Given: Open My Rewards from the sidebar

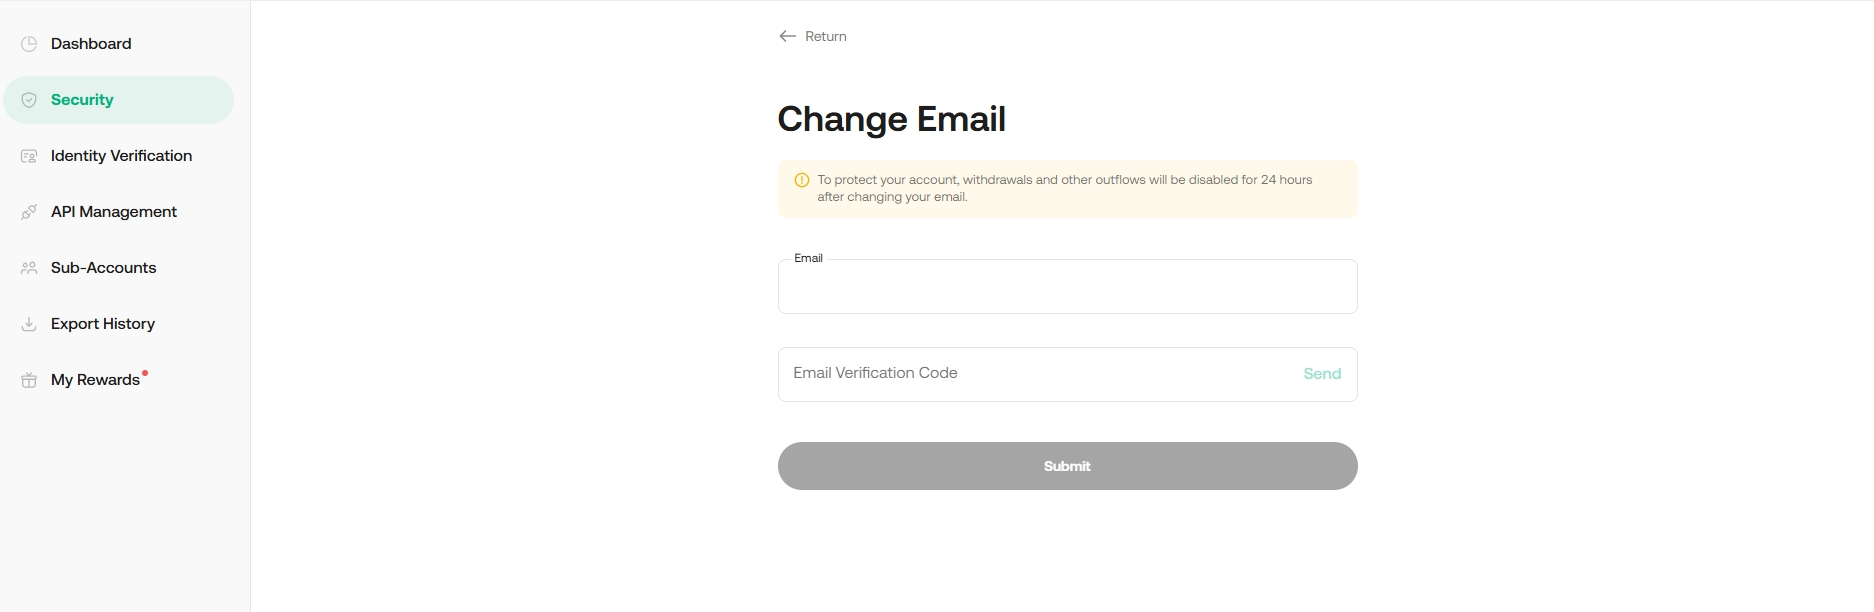Looking at the screenshot, I should pos(95,380).
